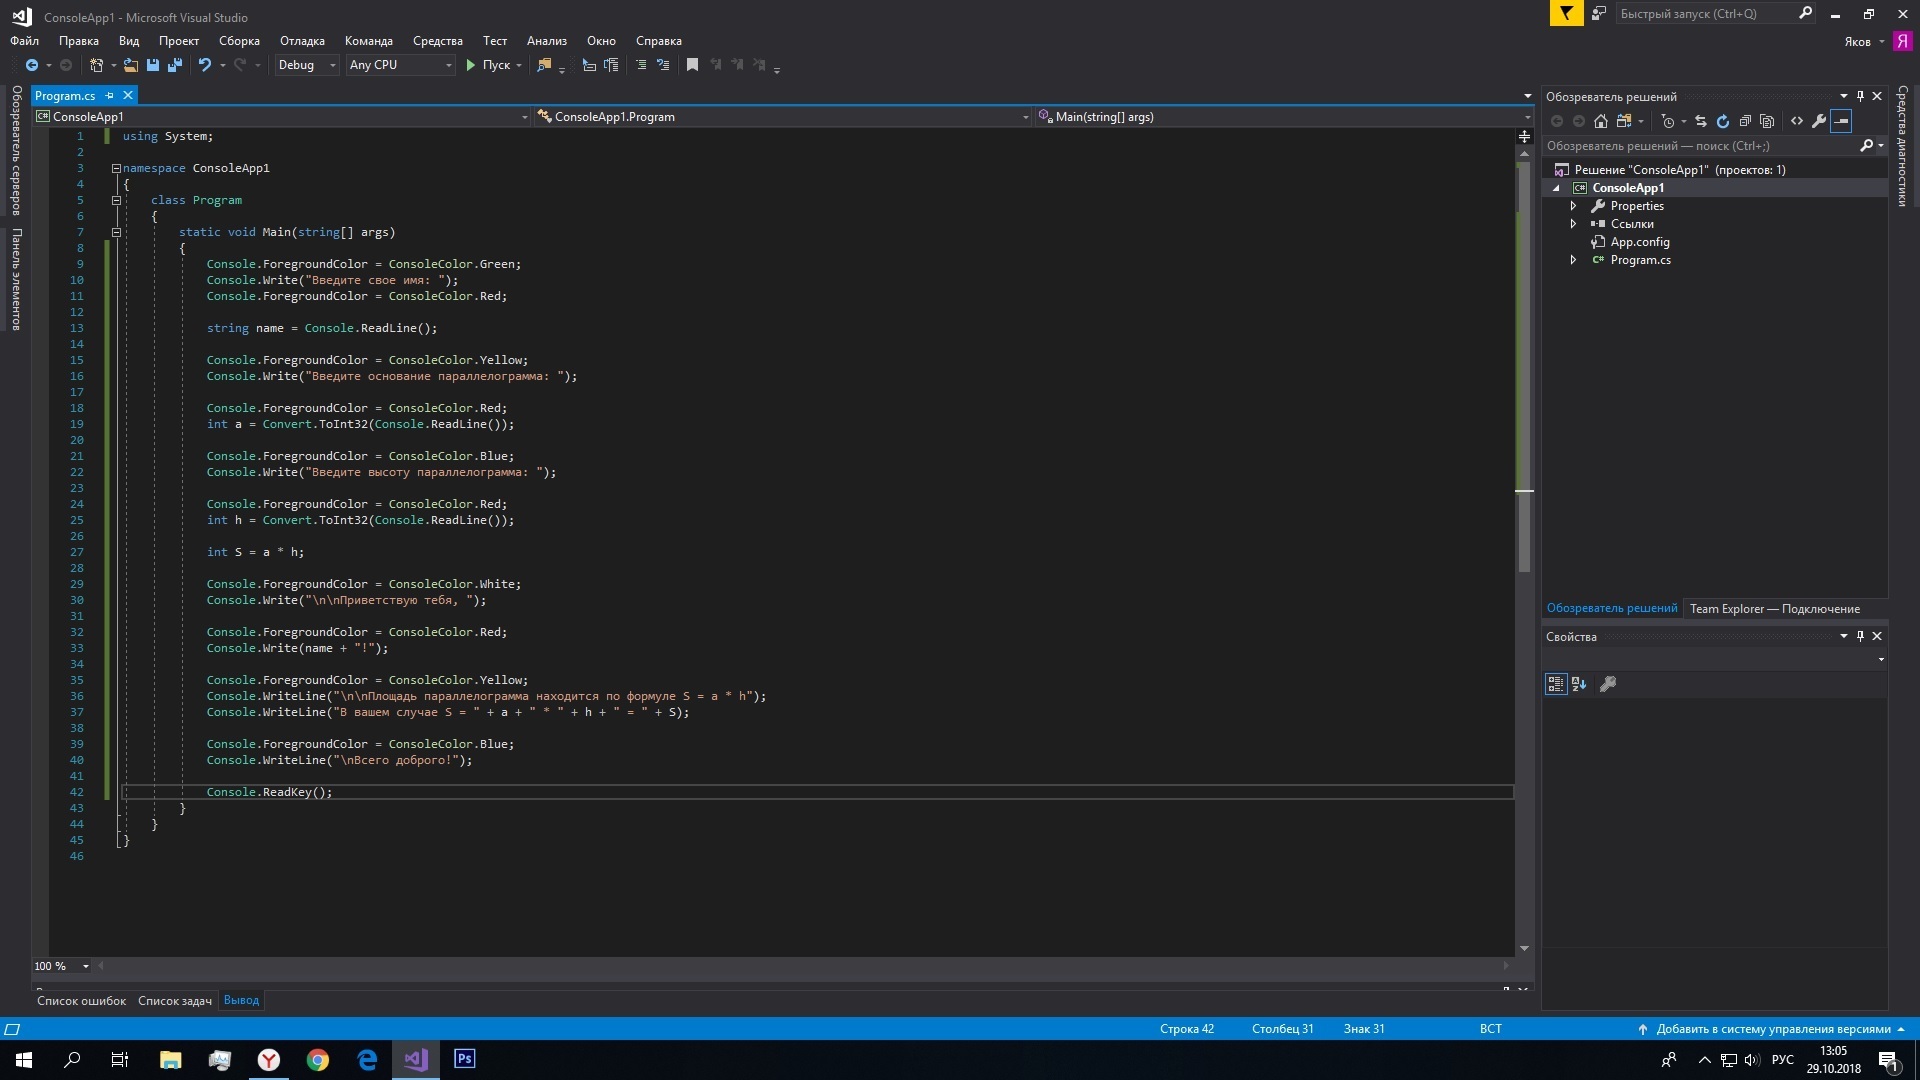The image size is (1920, 1080).
Task: Click the Collapse All icon in Solution Explorer
Action: click(x=1745, y=121)
